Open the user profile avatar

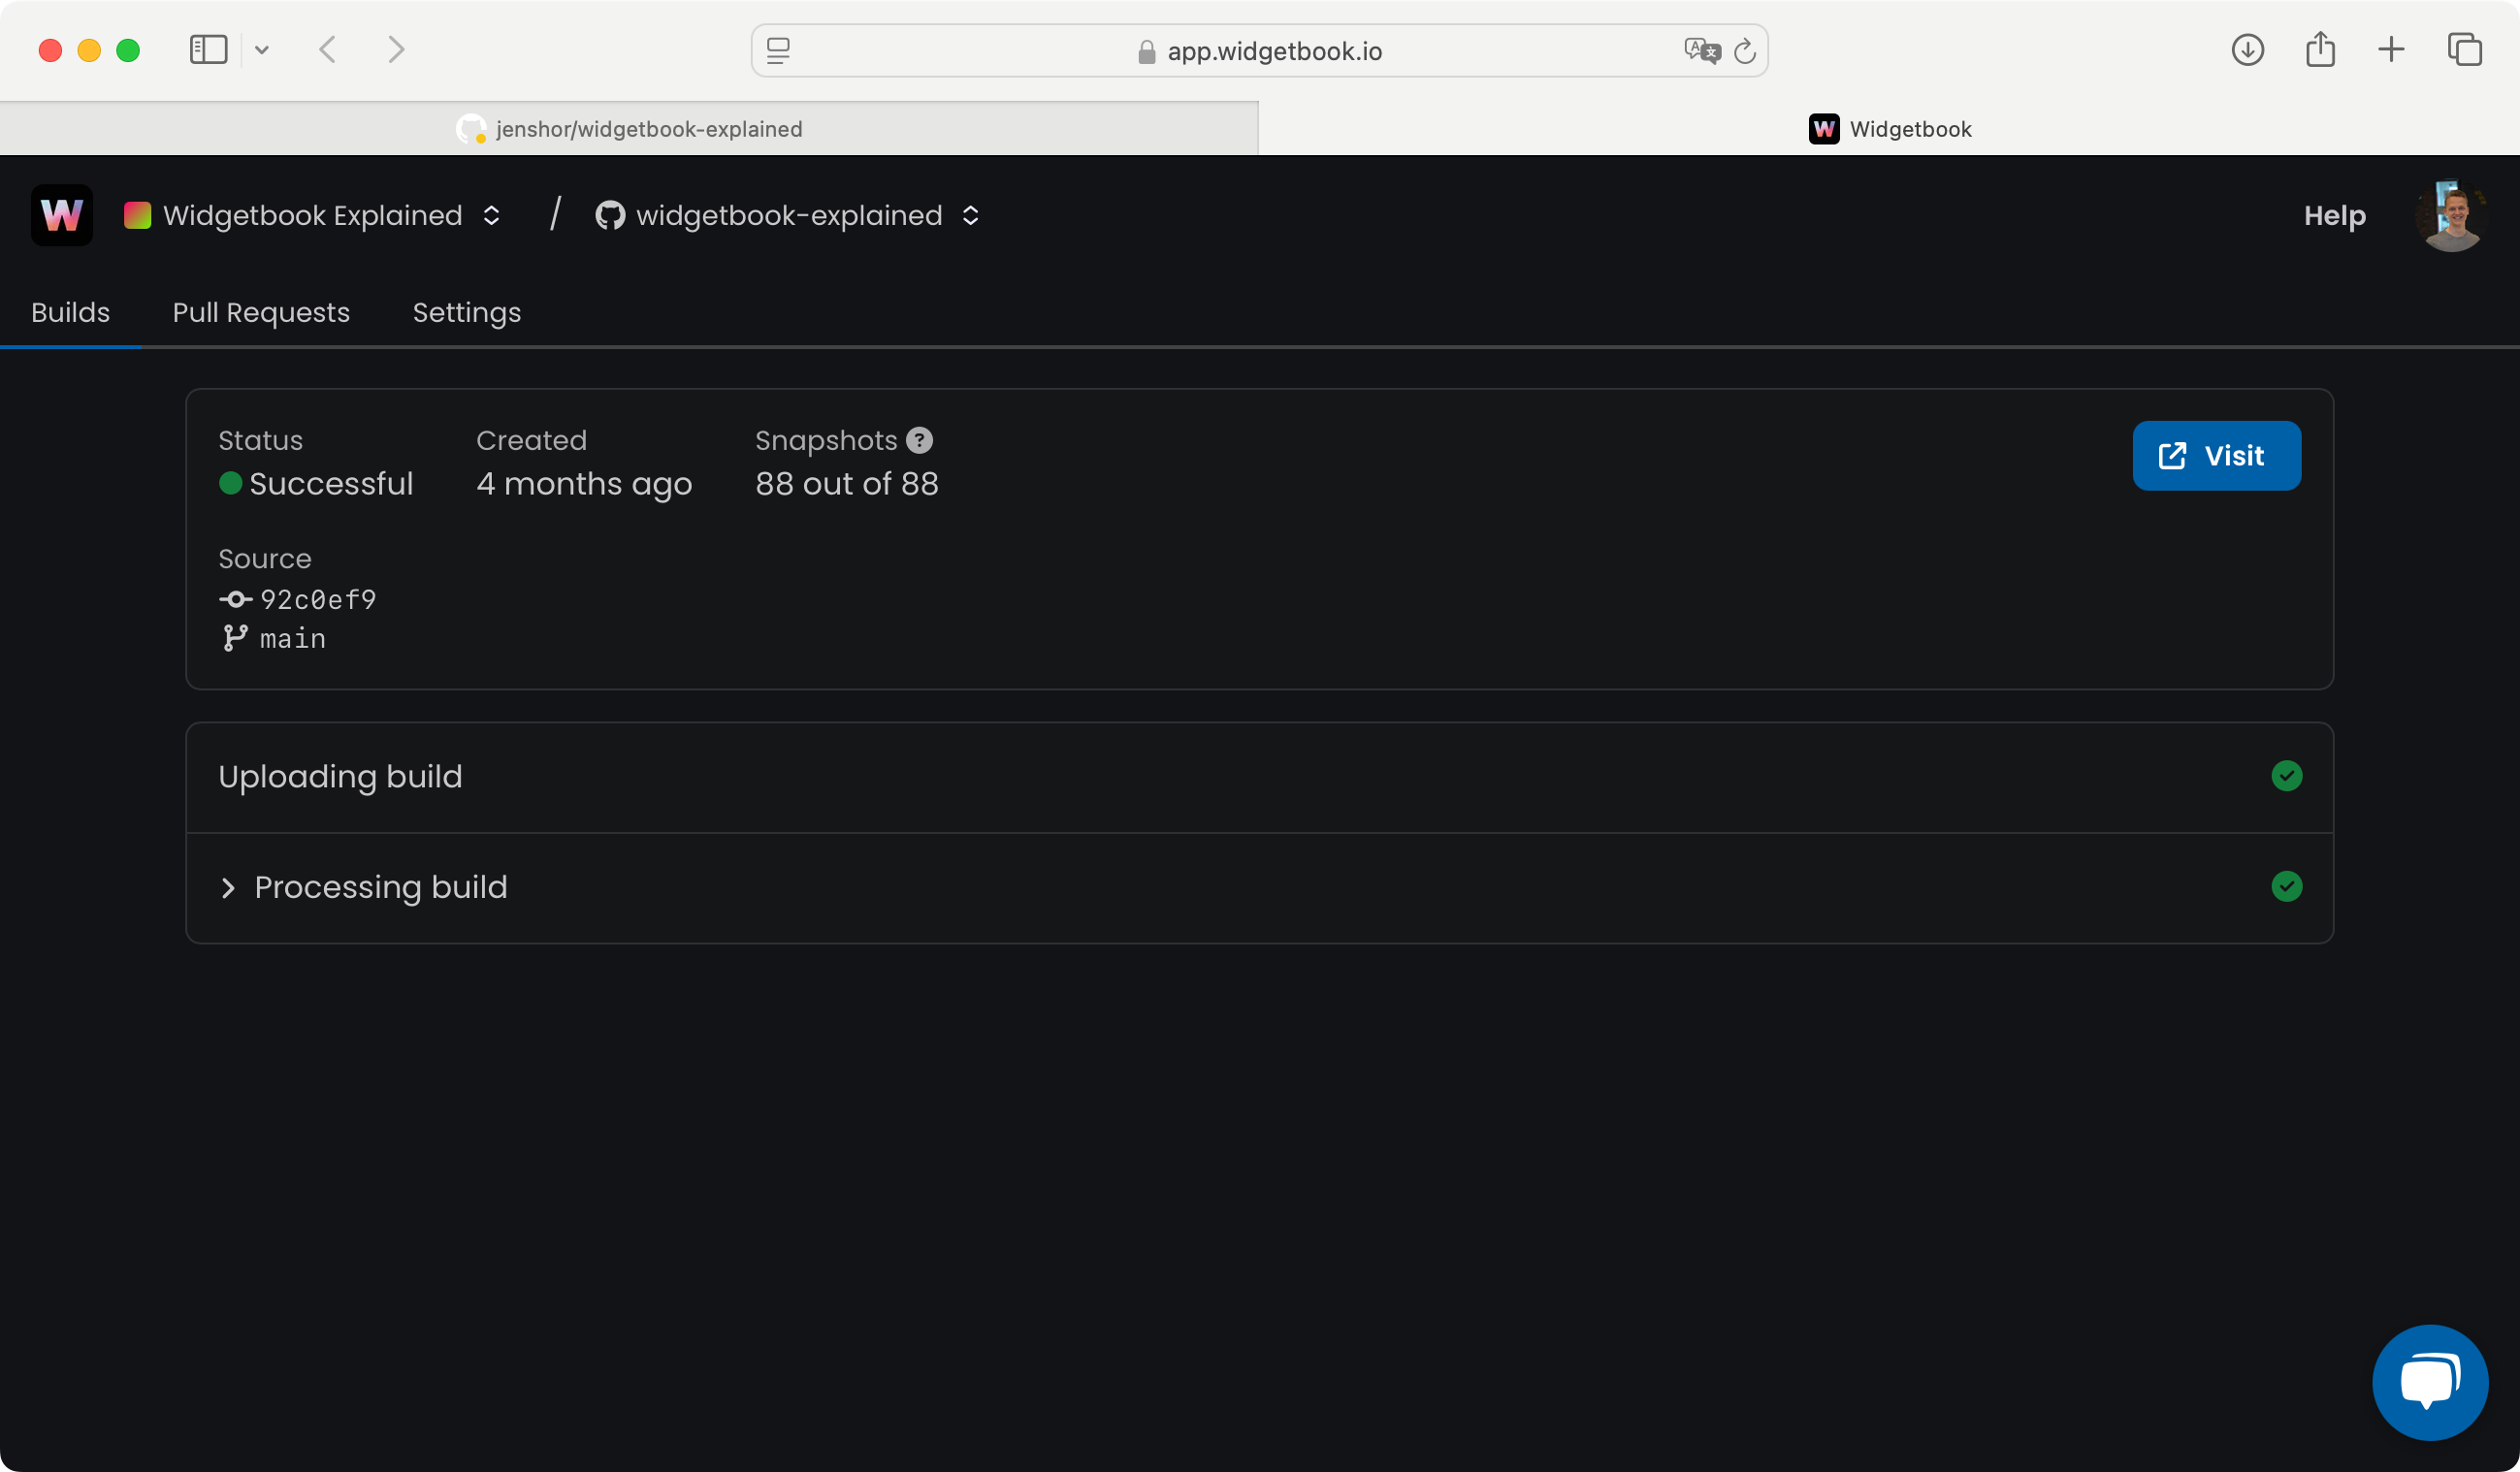(2450, 215)
